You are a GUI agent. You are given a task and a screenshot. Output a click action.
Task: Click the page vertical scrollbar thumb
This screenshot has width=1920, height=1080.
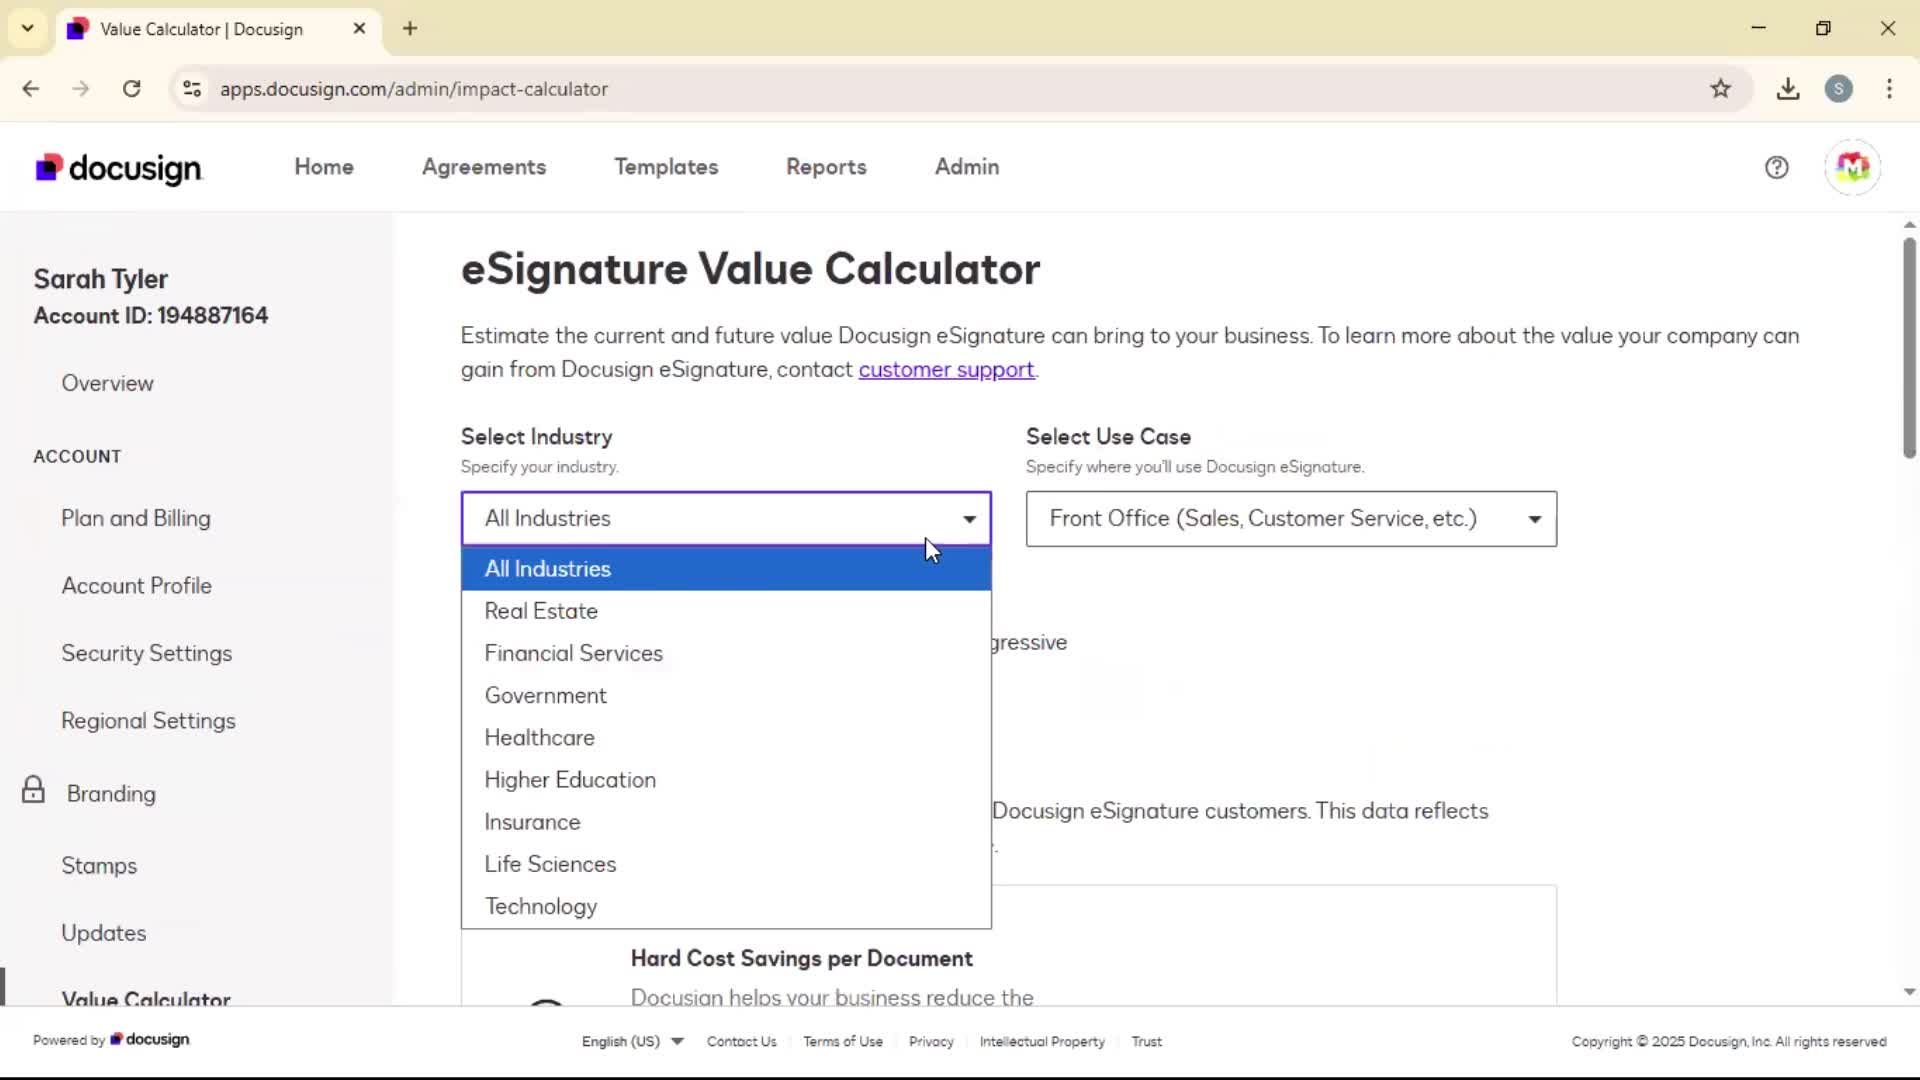(x=1909, y=348)
